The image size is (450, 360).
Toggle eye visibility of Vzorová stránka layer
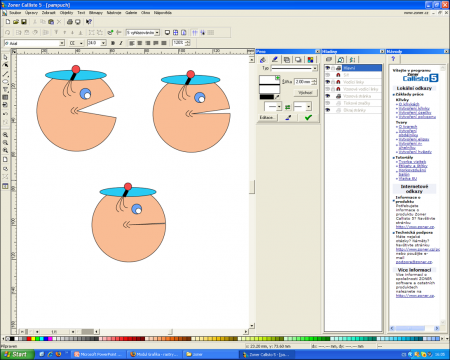pyautogui.click(x=328, y=96)
